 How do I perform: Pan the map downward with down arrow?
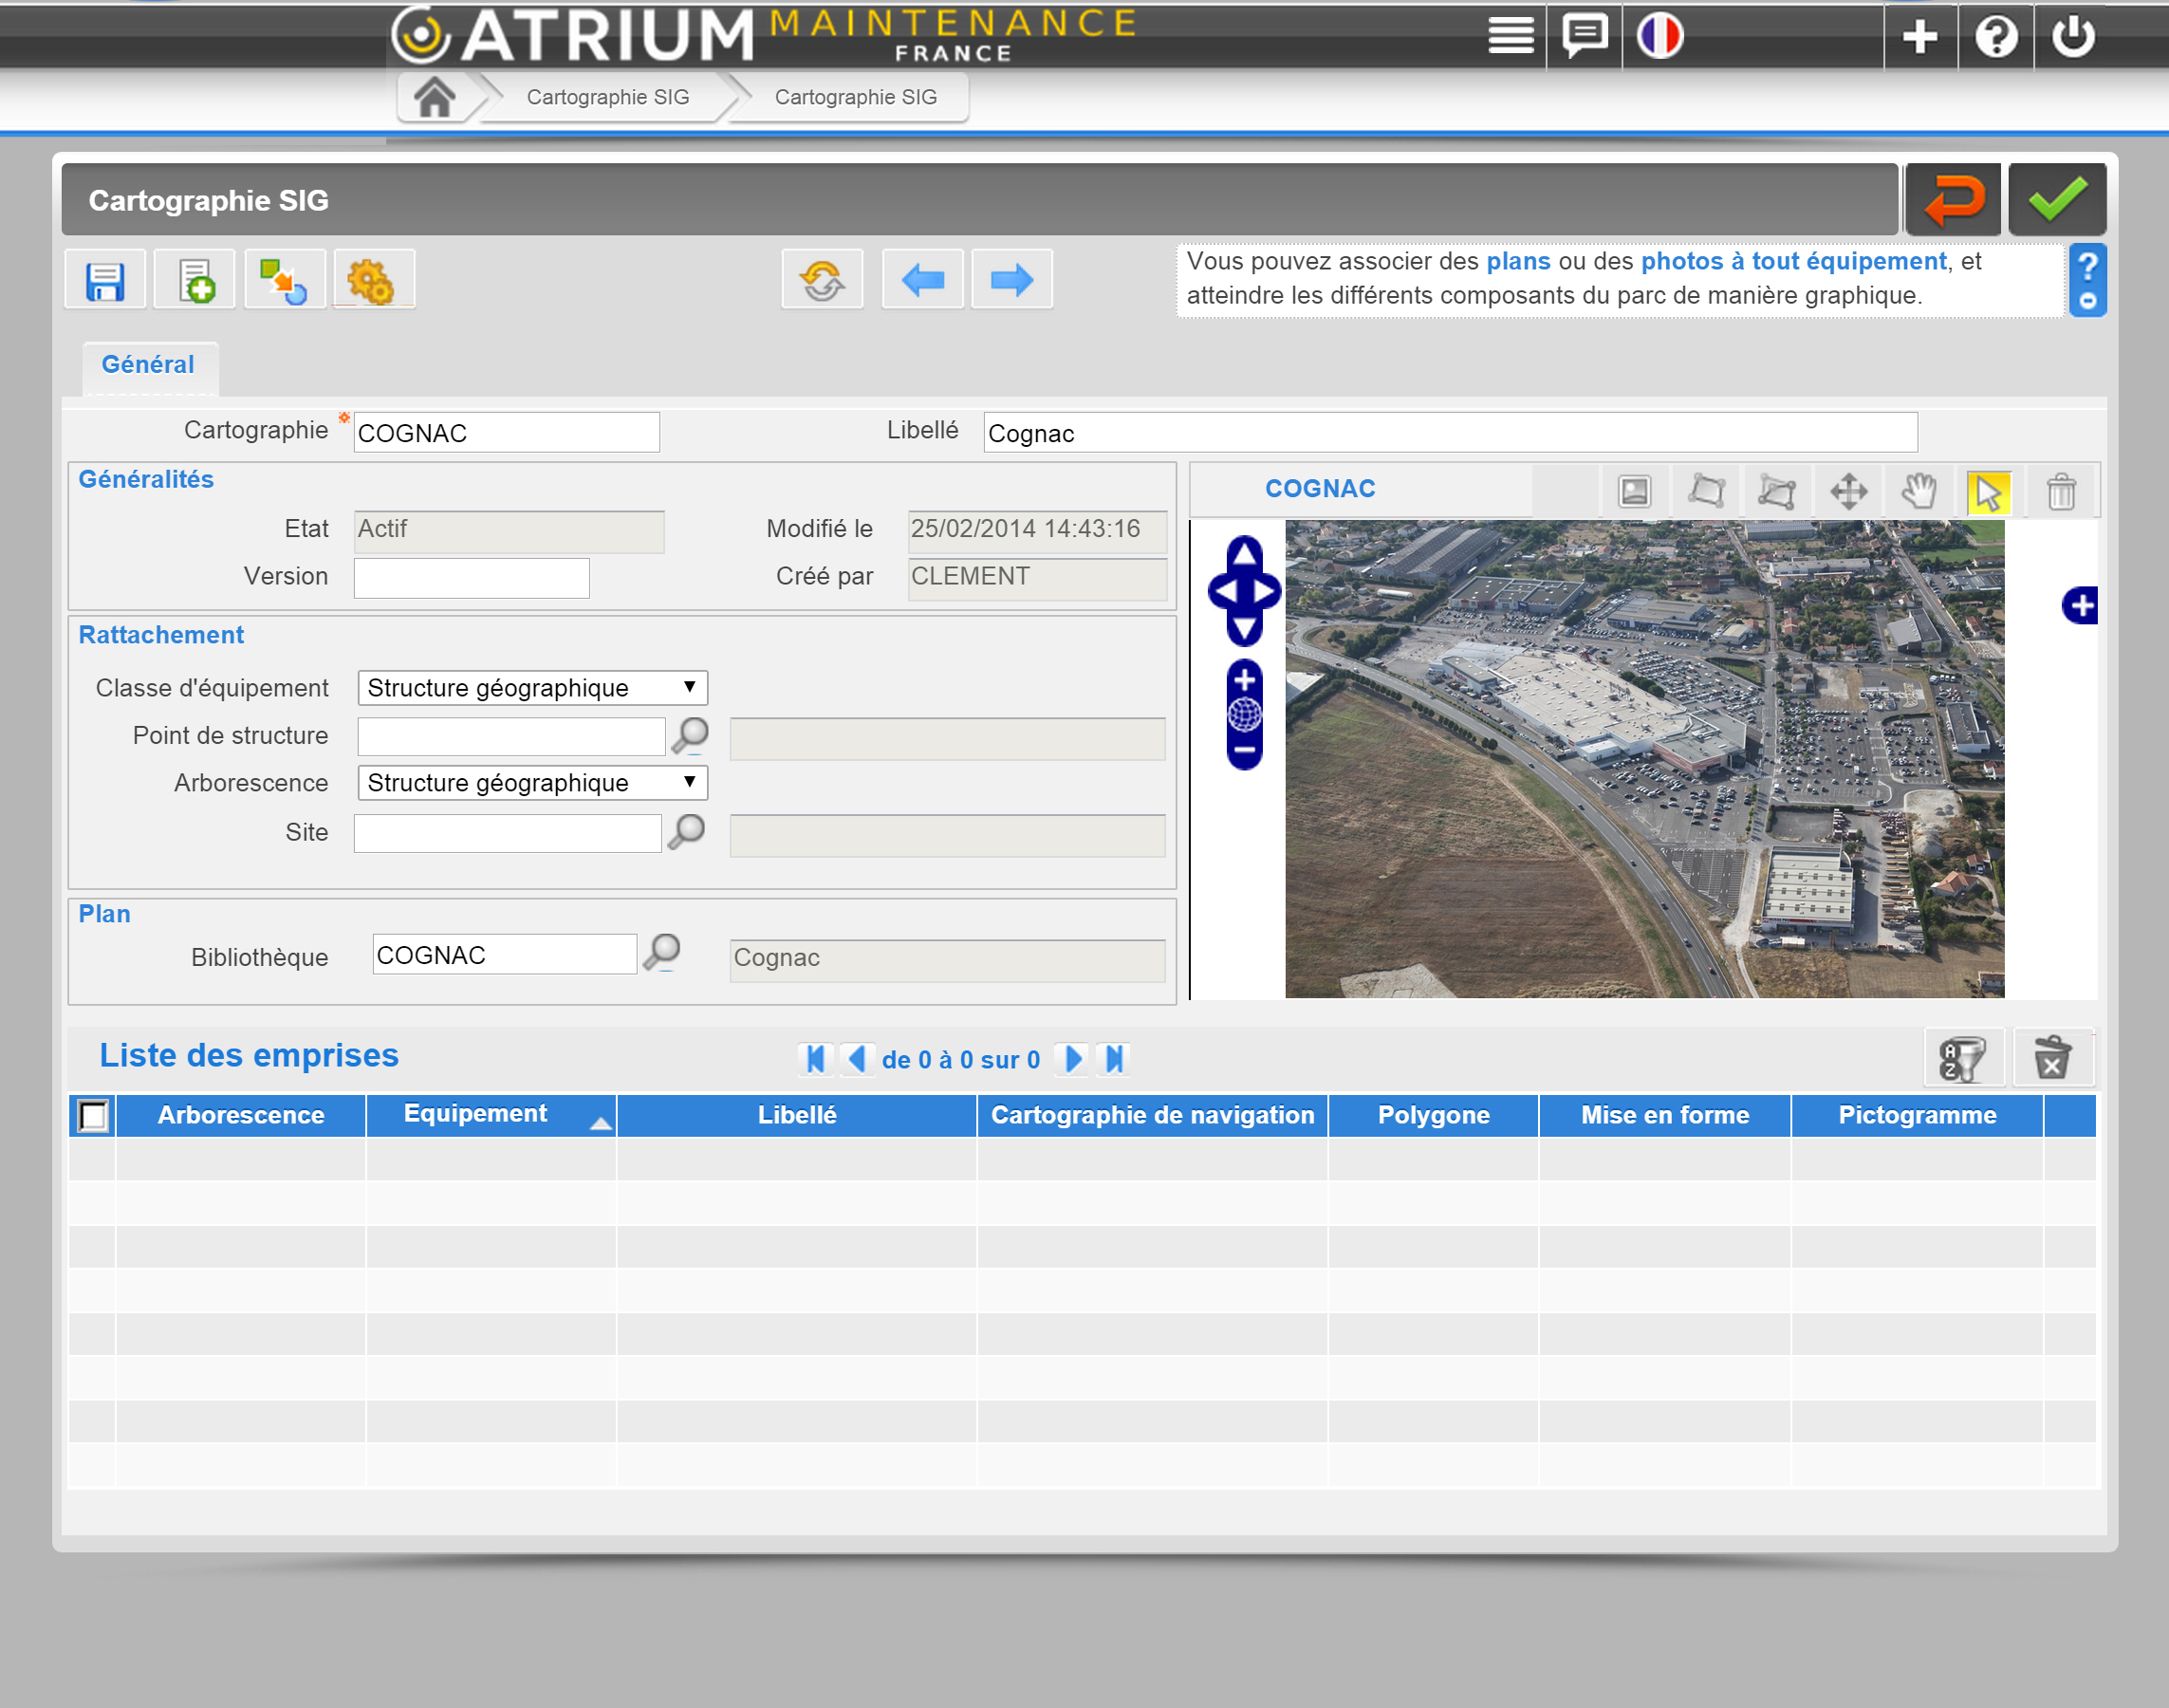[x=1244, y=630]
